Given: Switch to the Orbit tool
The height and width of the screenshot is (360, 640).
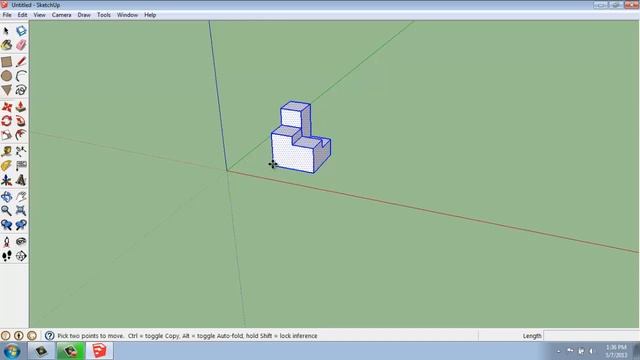Looking at the screenshot, I should coord(6,197).
